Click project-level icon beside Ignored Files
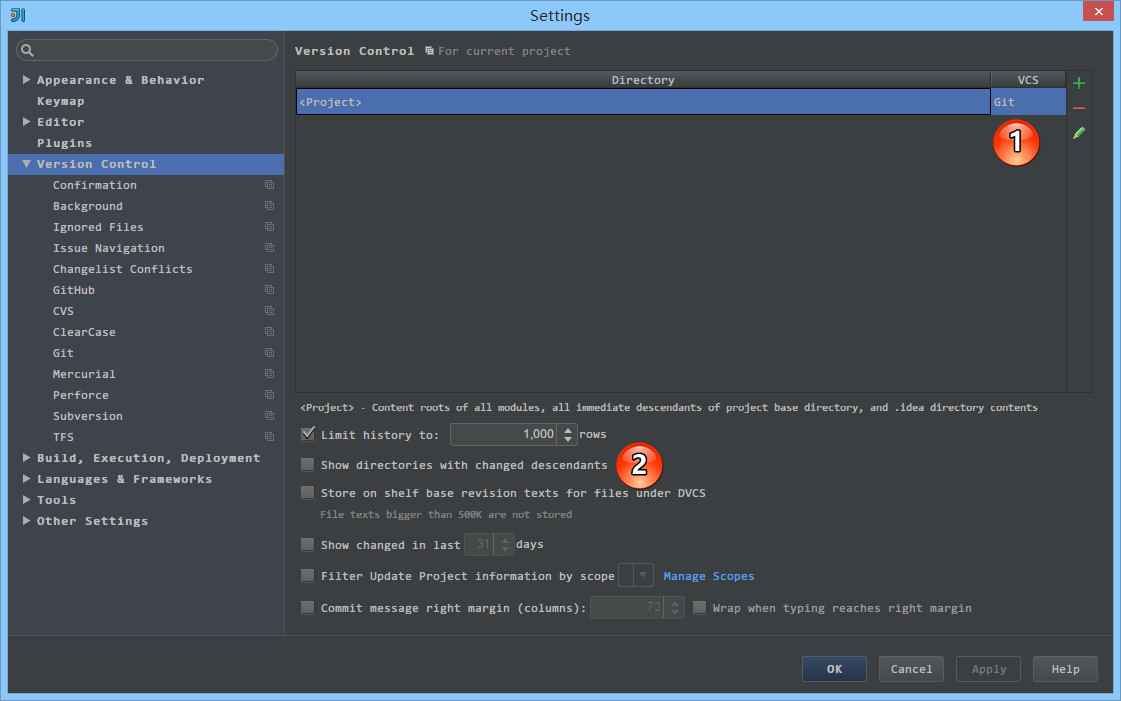The height and width of the screenshot is (701, 1121). pyautogui.click(x=269, y=227)
